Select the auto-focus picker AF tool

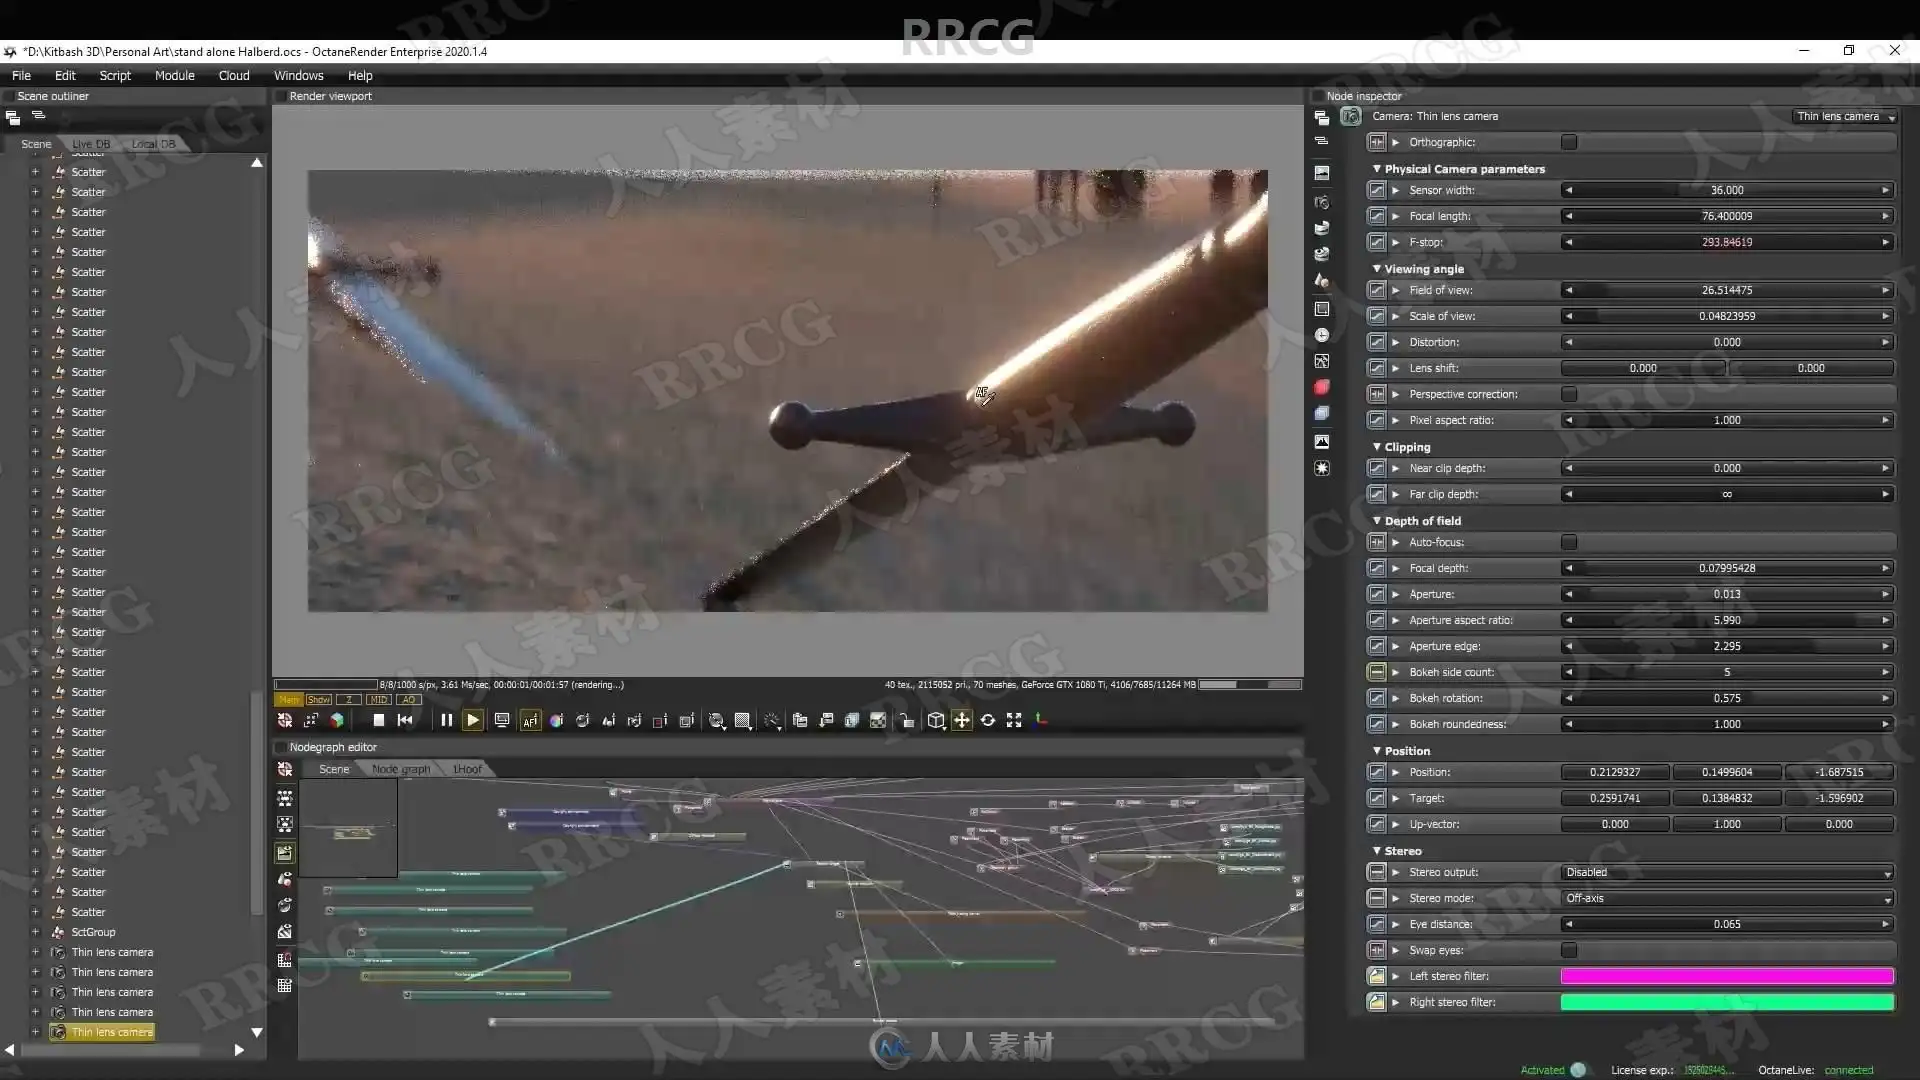coord(530,720)
